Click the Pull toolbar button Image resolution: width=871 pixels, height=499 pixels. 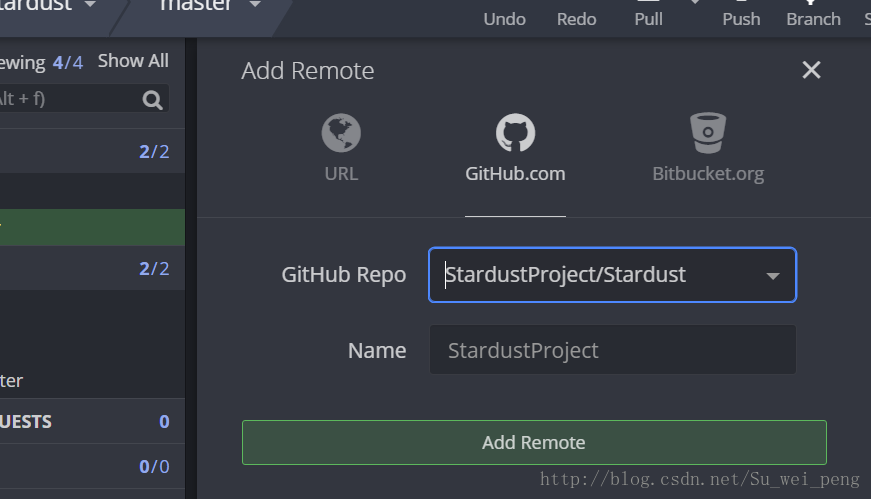pos(648,19)
